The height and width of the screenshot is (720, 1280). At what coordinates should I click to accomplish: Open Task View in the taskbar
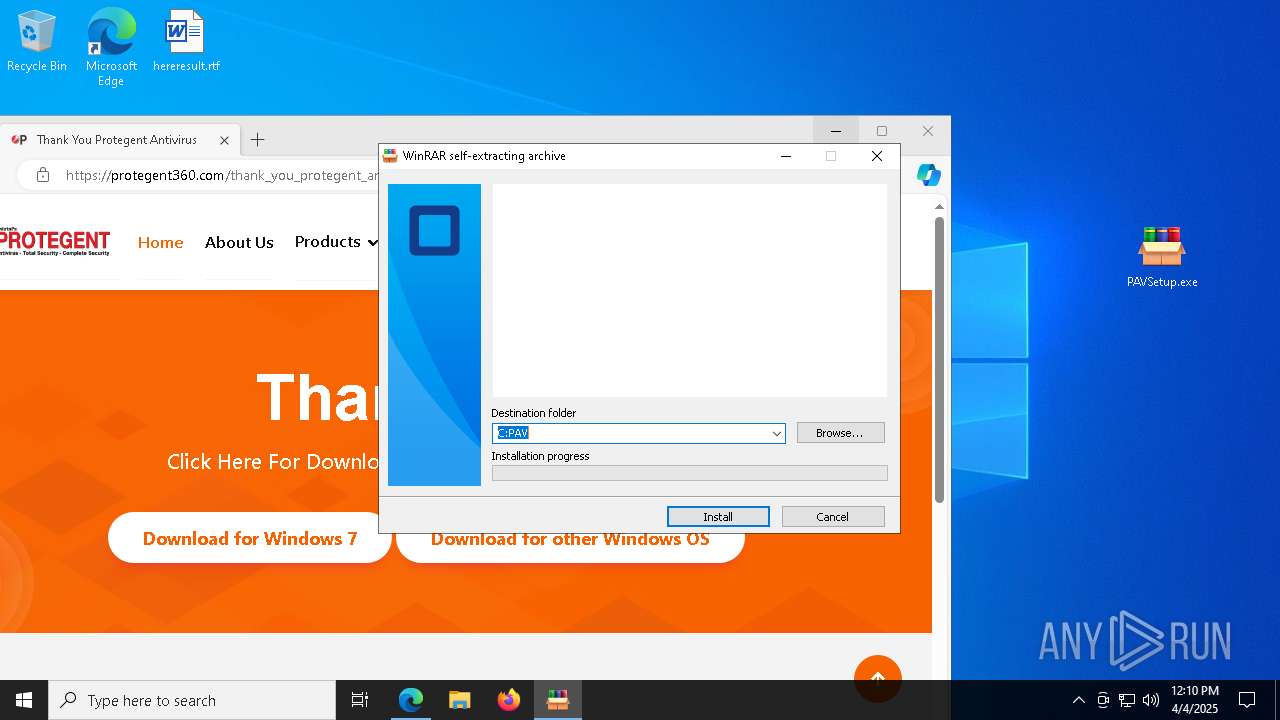click(360, 700)
